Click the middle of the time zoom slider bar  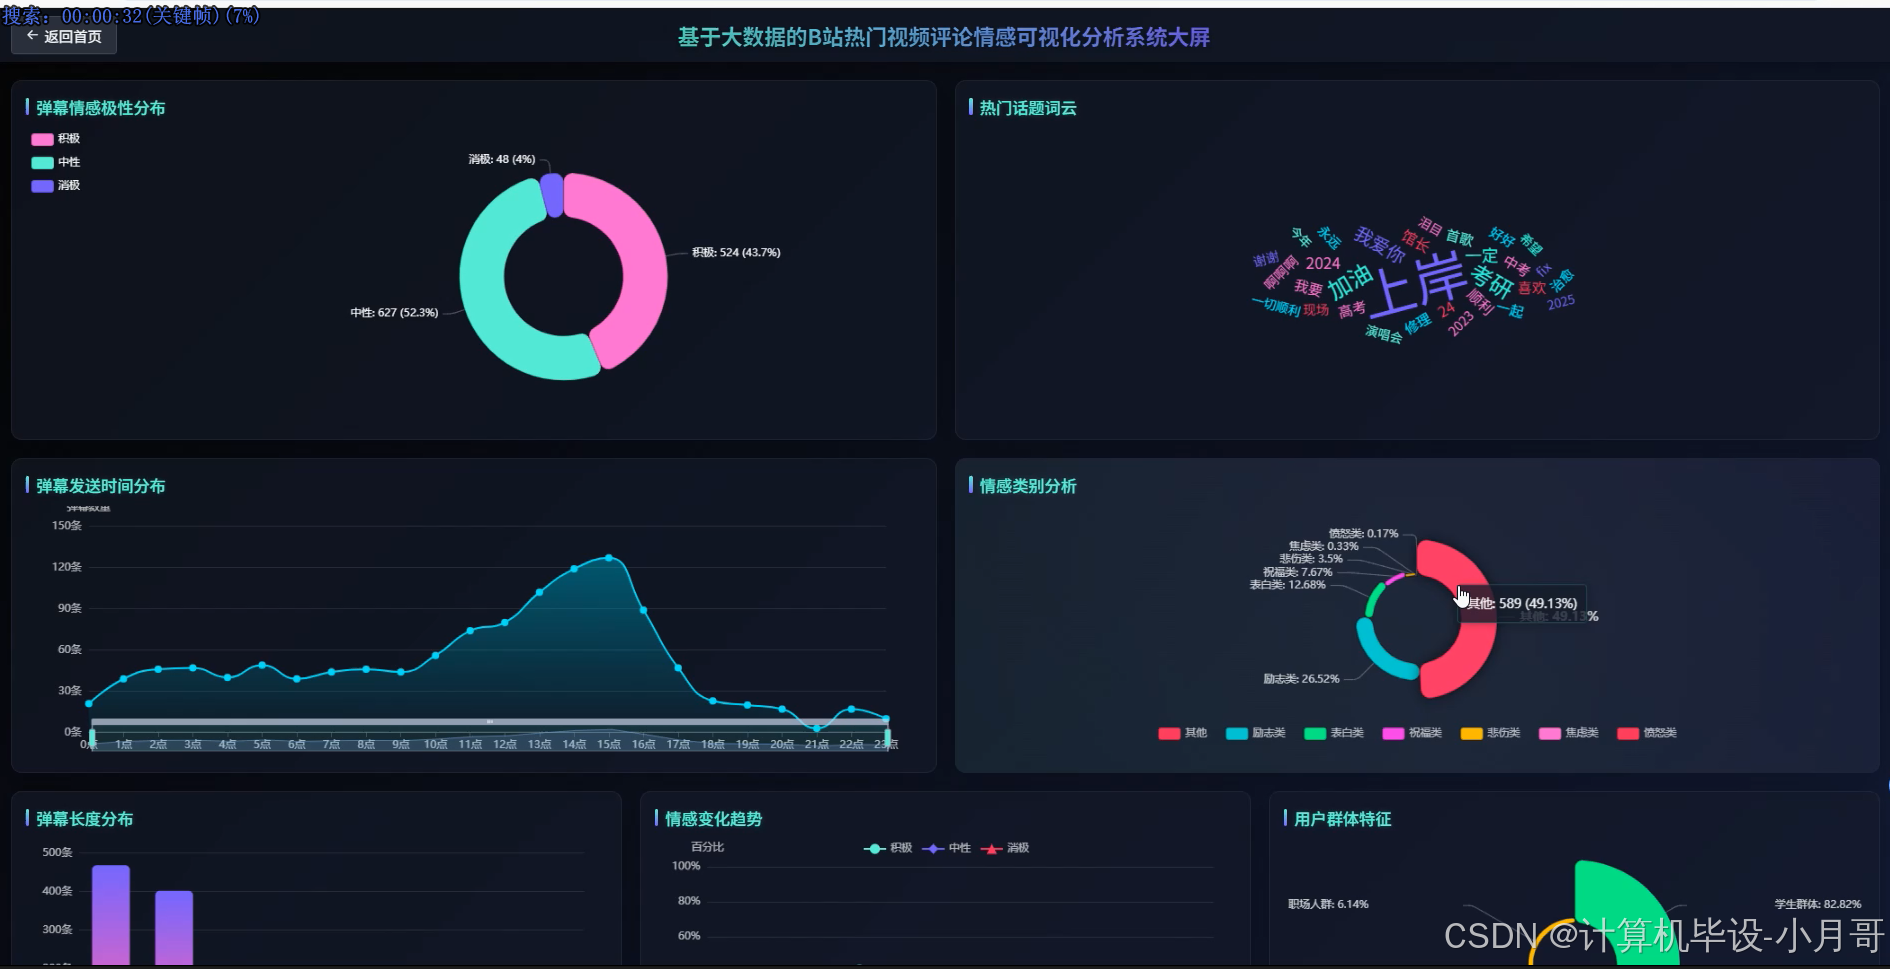pyautogui.click(x=489, y=721)
